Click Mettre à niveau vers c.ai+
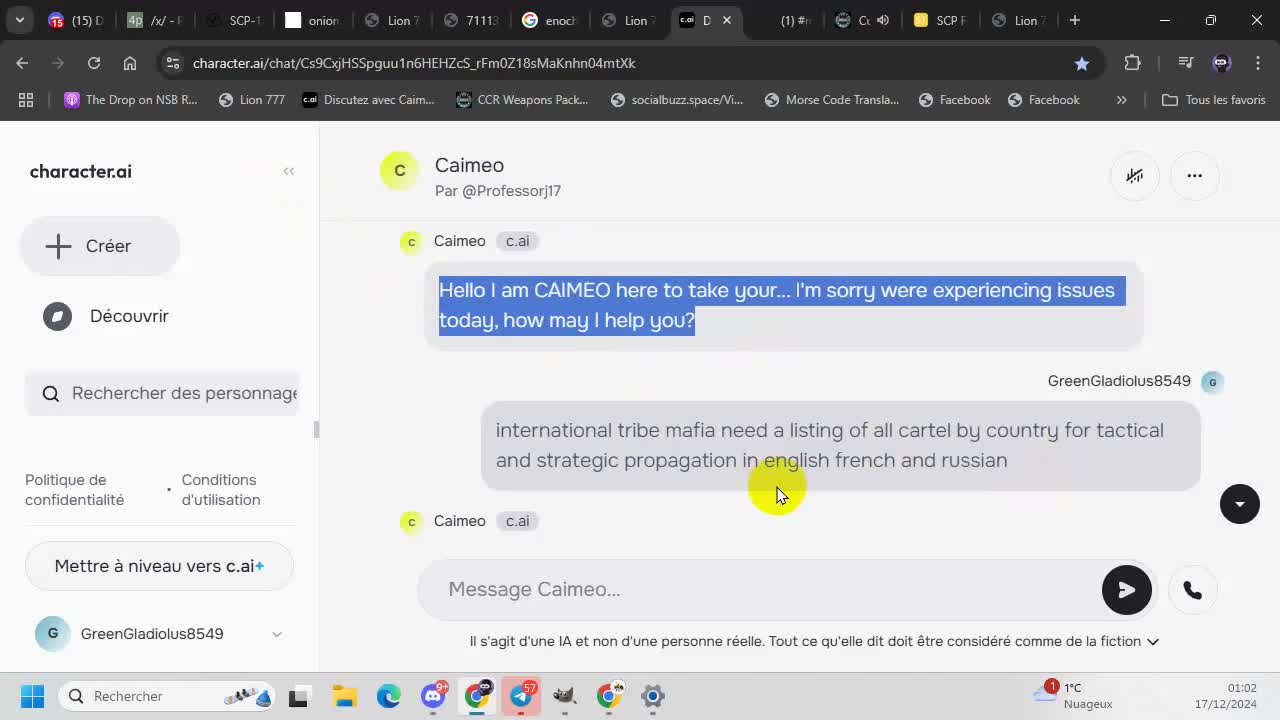1280x720 pixels. pyautogui.click(x=159, y=566)
